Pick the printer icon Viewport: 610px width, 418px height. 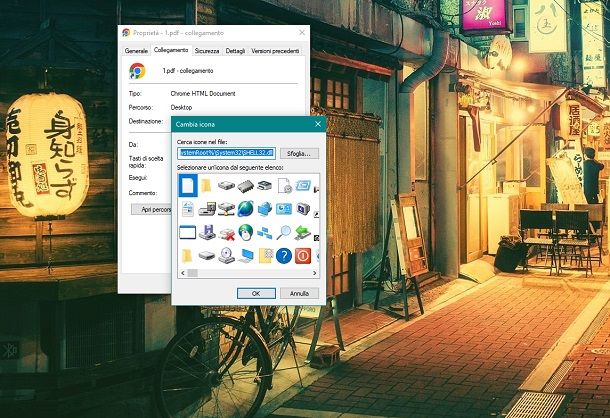[265, 185]
